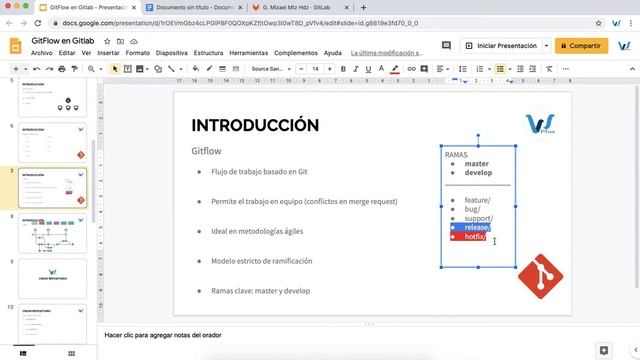This screenshot has width=640, height=360.
Task: Open more toolbar options (three dots)
Action: pos(565,69)
